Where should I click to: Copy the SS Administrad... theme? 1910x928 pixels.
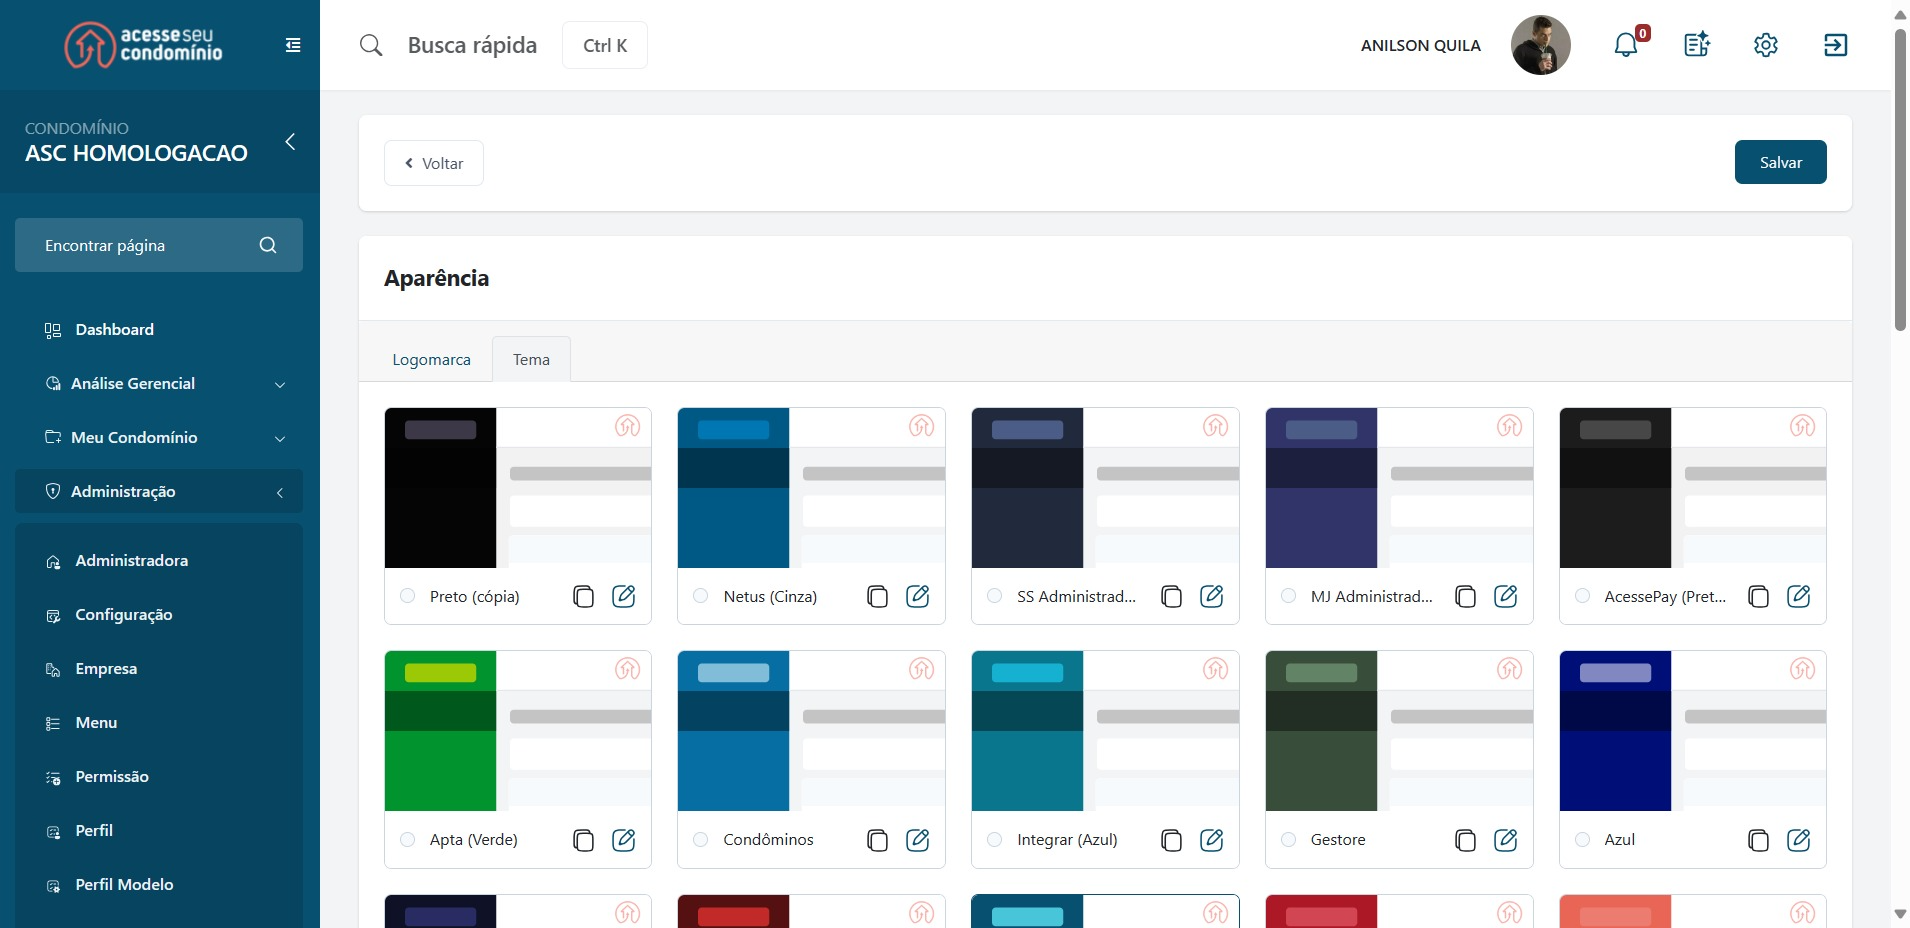[x=1171, y=597]
